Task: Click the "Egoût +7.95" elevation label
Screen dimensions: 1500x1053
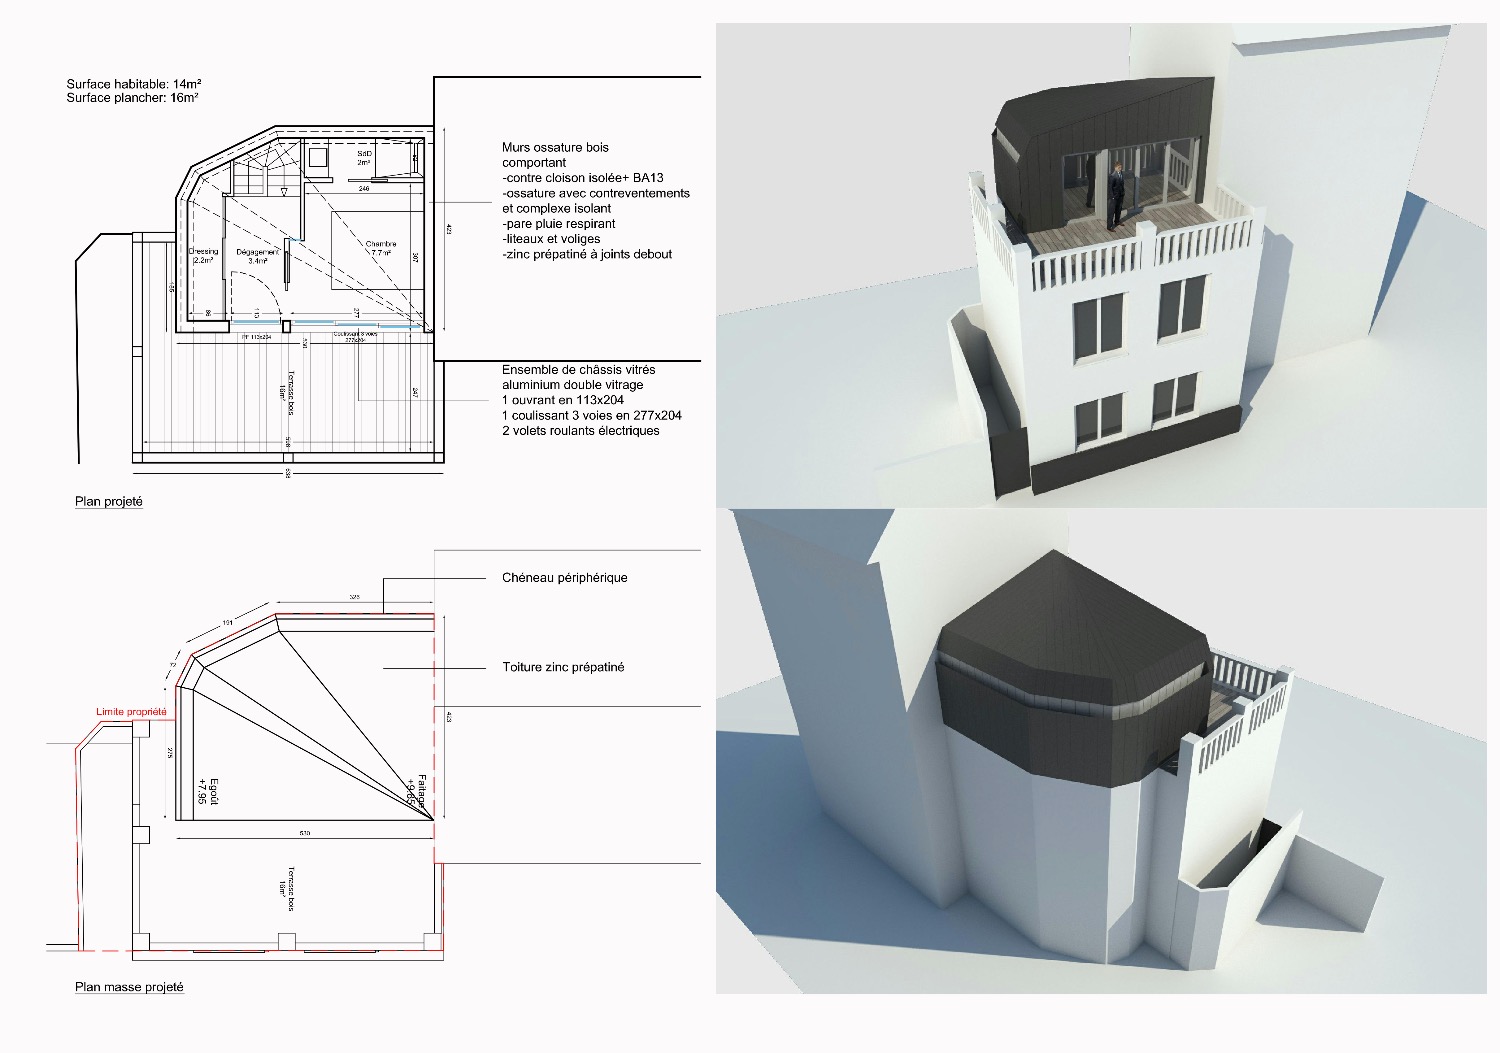Action: click(x=207, y=791)
